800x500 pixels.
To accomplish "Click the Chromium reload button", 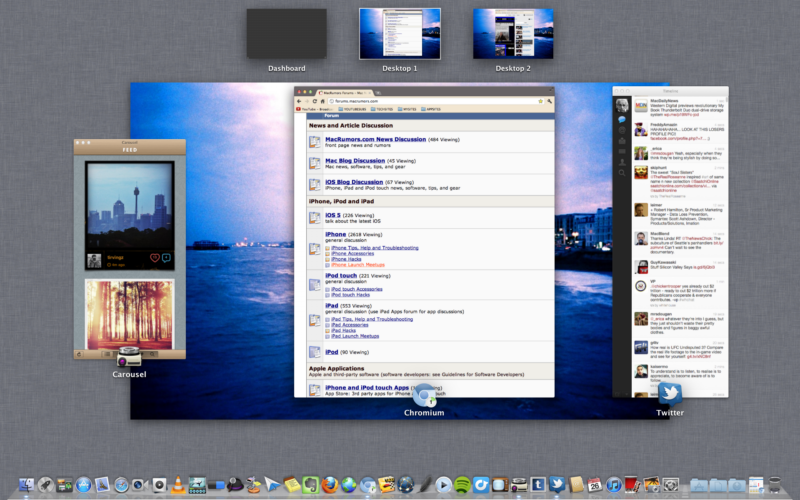I will point(315,102).
